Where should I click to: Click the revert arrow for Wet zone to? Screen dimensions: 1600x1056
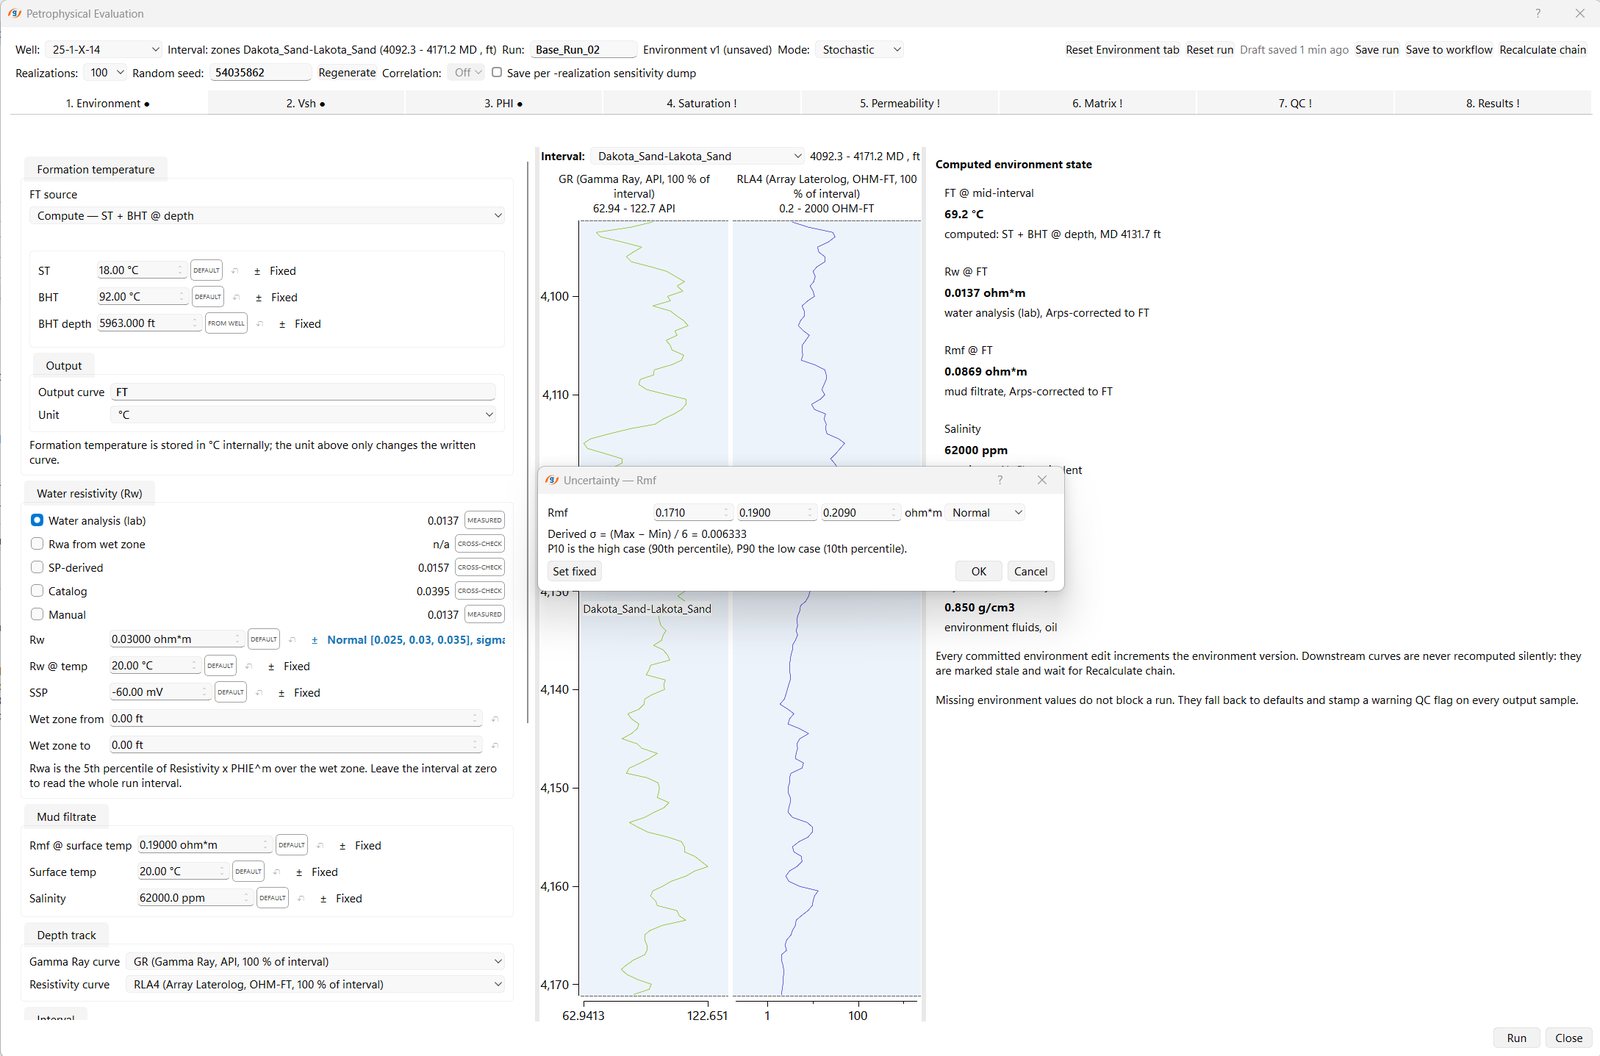[x=495, y=745]
